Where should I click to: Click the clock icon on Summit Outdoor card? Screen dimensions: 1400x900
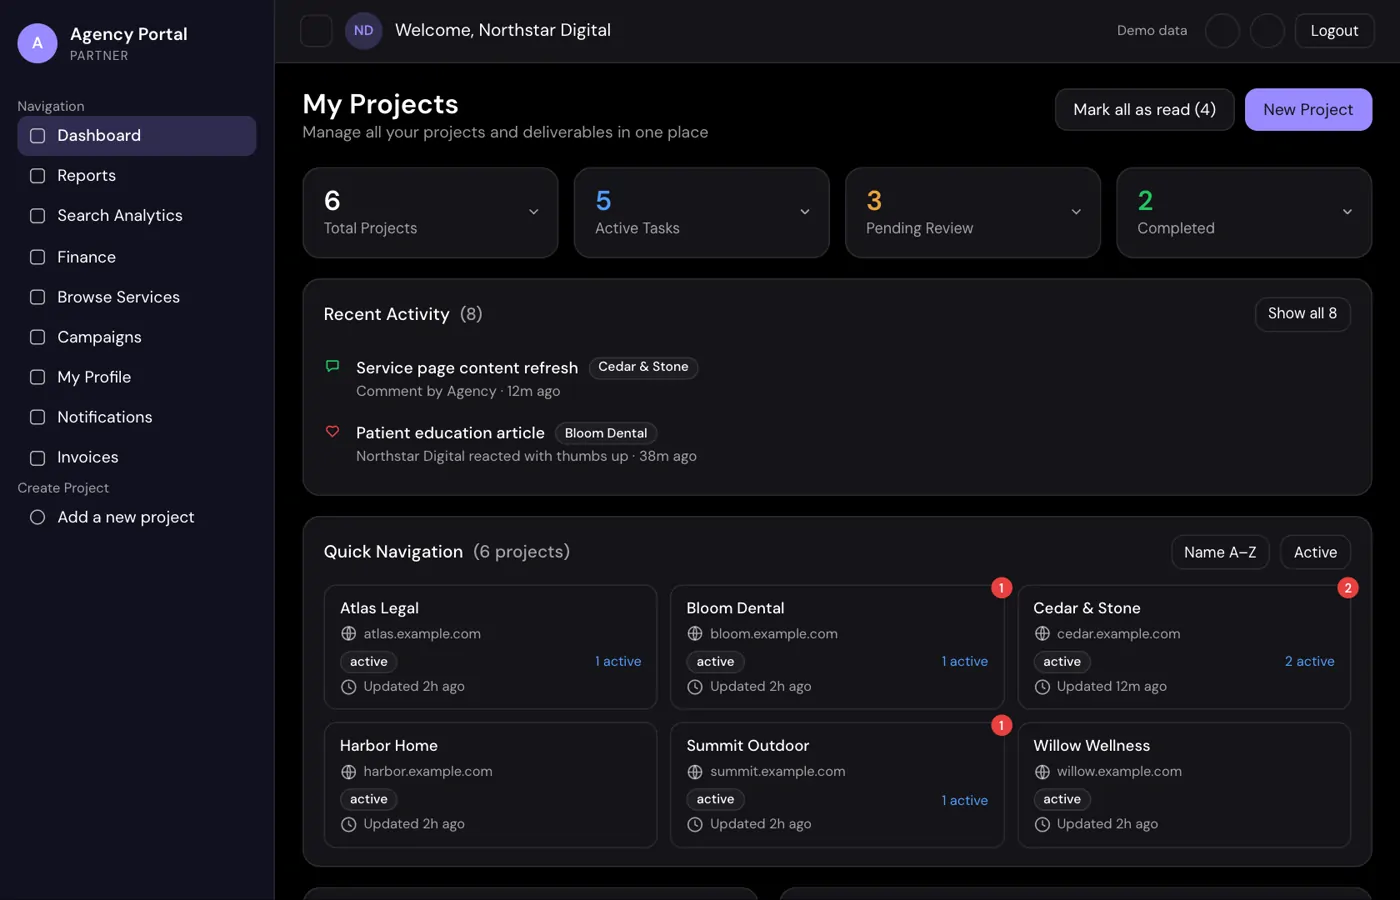coord(695,825)
